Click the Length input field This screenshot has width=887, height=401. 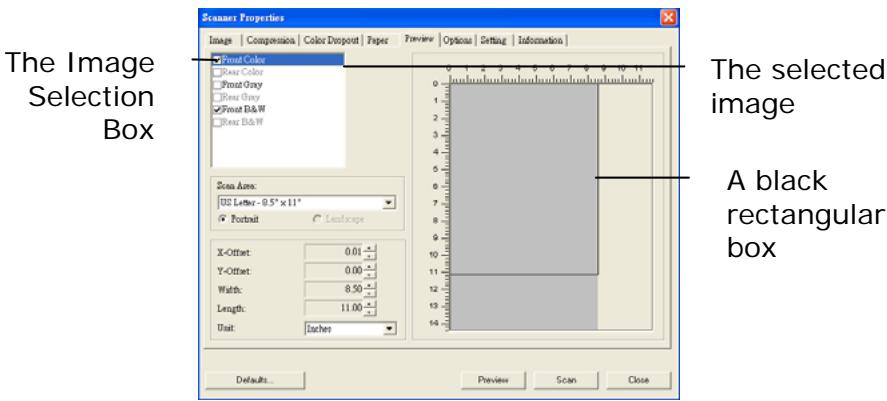click(334, 308)
